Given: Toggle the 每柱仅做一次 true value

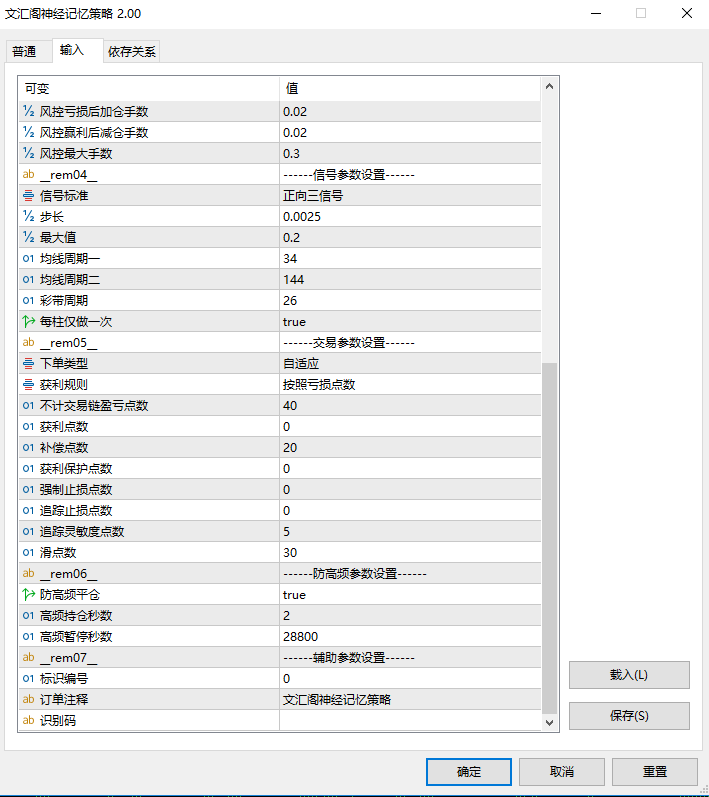Looking at the screenshot, I should 409,322.
